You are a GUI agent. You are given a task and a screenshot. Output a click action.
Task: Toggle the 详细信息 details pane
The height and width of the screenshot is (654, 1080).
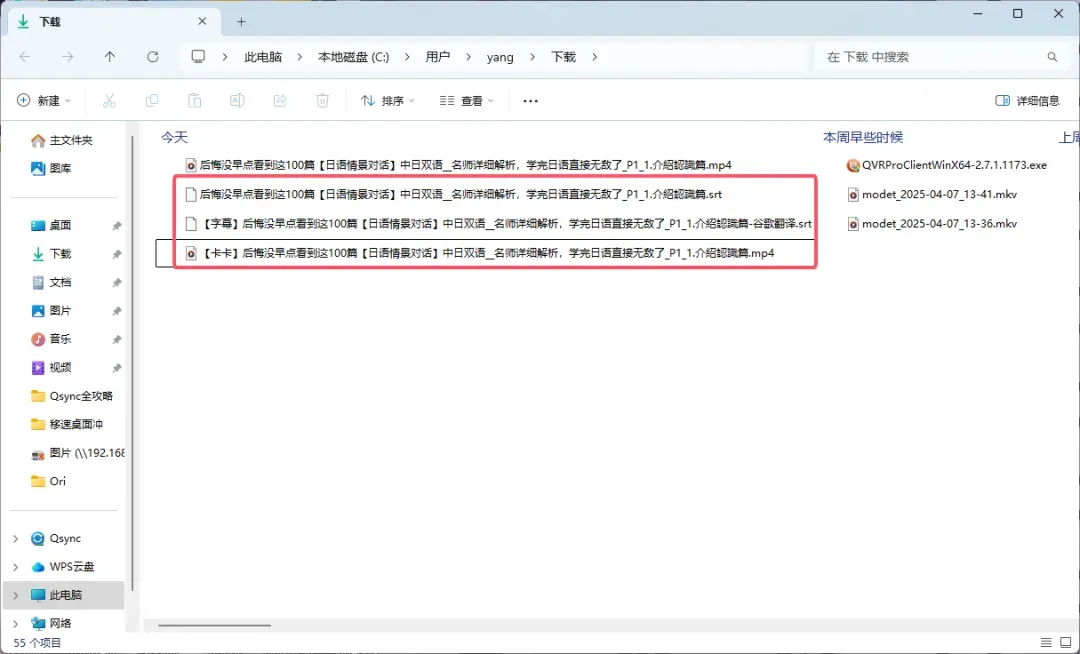tap(1027, 101)
